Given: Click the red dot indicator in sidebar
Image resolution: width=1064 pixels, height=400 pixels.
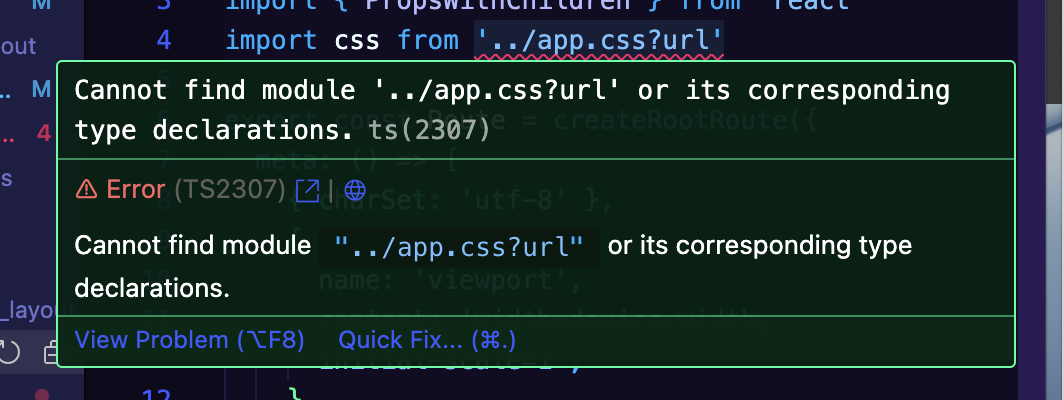Looking at the screenshot, I should (x=42, y=394).
